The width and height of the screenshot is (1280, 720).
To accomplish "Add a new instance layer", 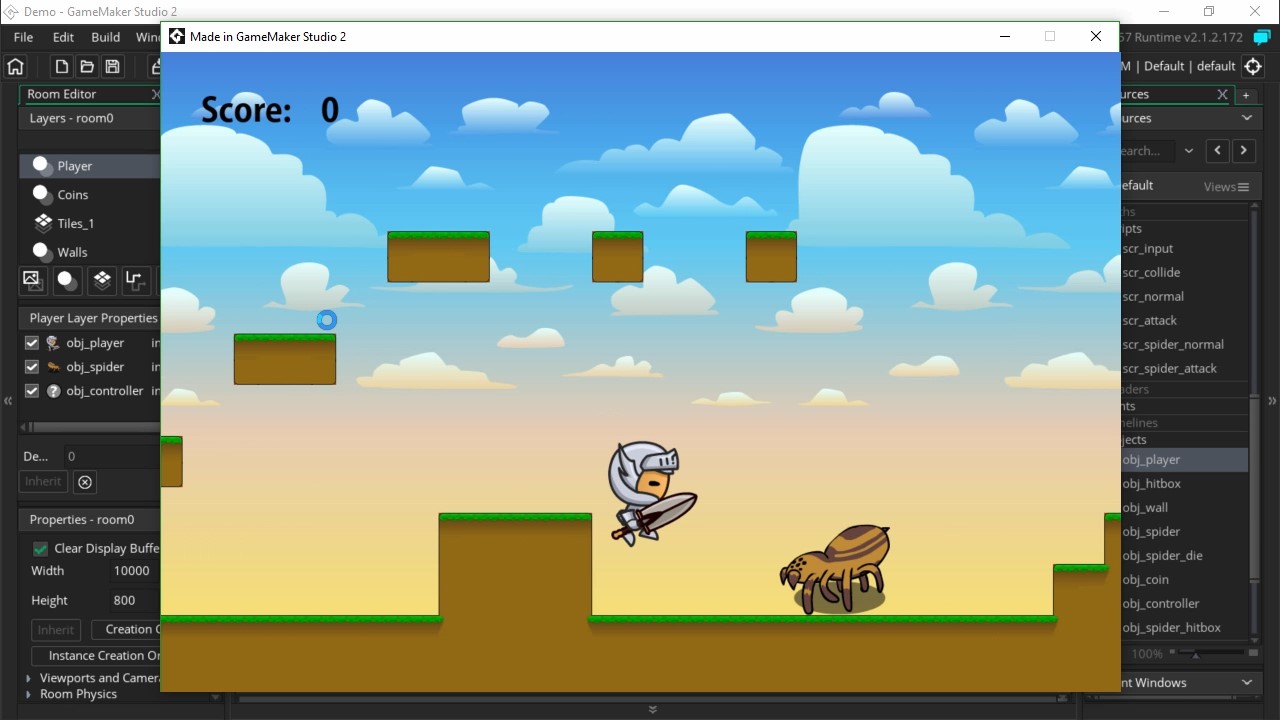I will (66, 281).
